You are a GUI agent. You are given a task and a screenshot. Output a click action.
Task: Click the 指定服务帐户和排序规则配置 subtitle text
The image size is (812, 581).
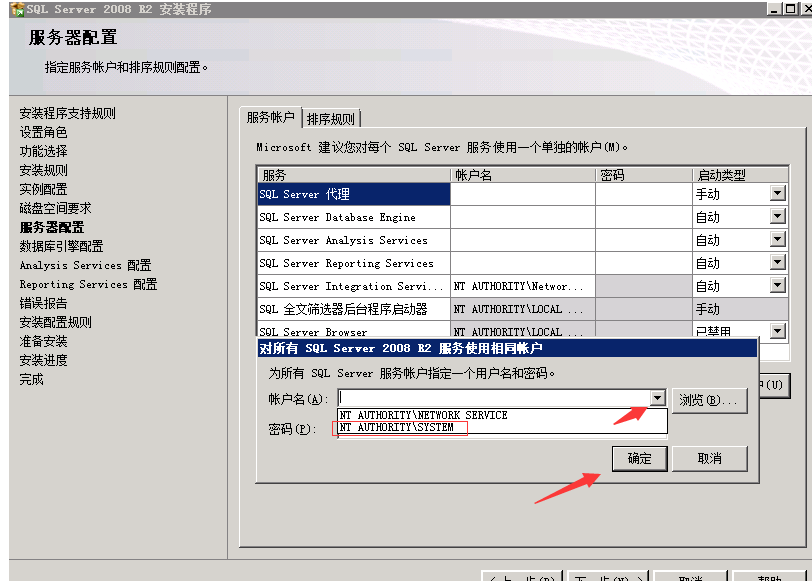126,67
